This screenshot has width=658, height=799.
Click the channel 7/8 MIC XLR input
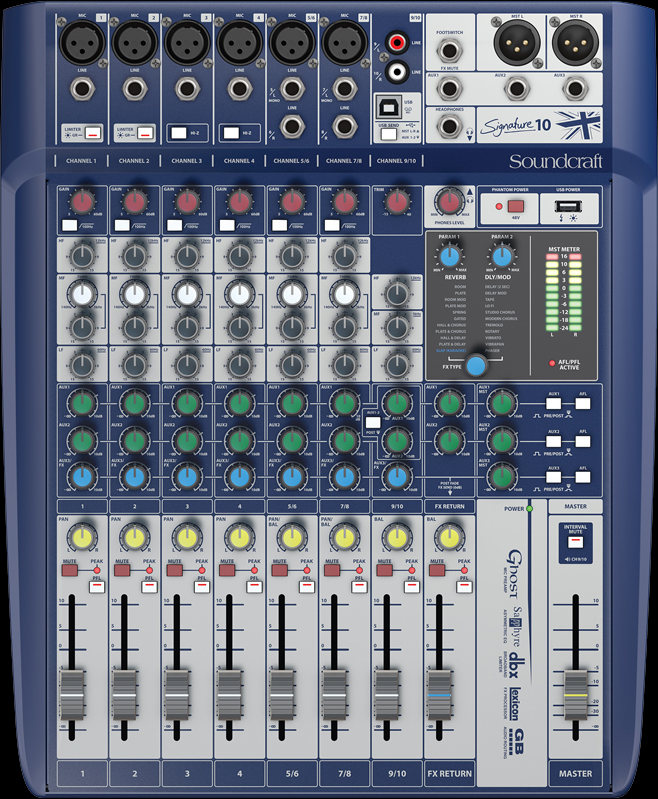click(x=345, y=43)
